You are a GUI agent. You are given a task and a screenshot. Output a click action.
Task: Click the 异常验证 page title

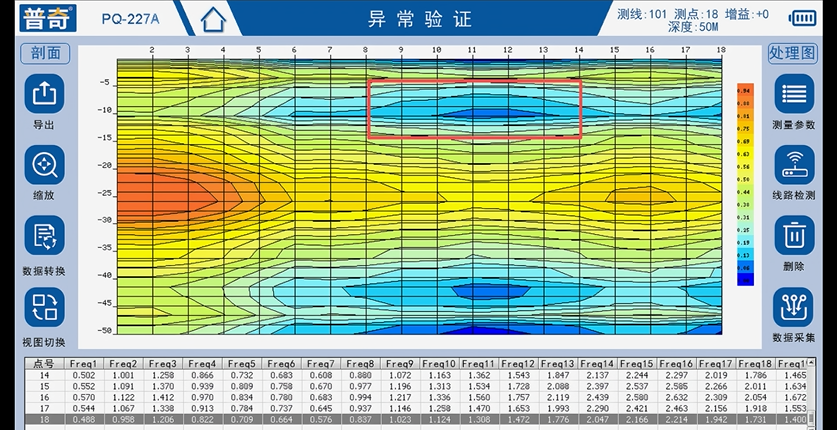(420, 19)
